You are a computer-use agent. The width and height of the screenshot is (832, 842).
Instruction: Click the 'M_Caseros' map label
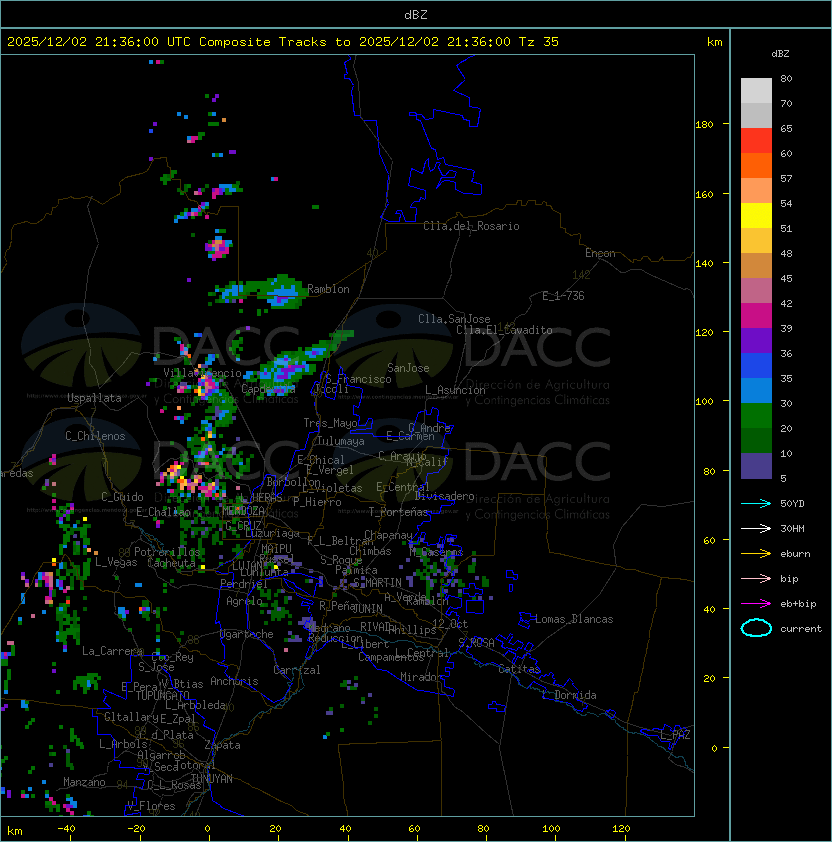click(437, 552)
